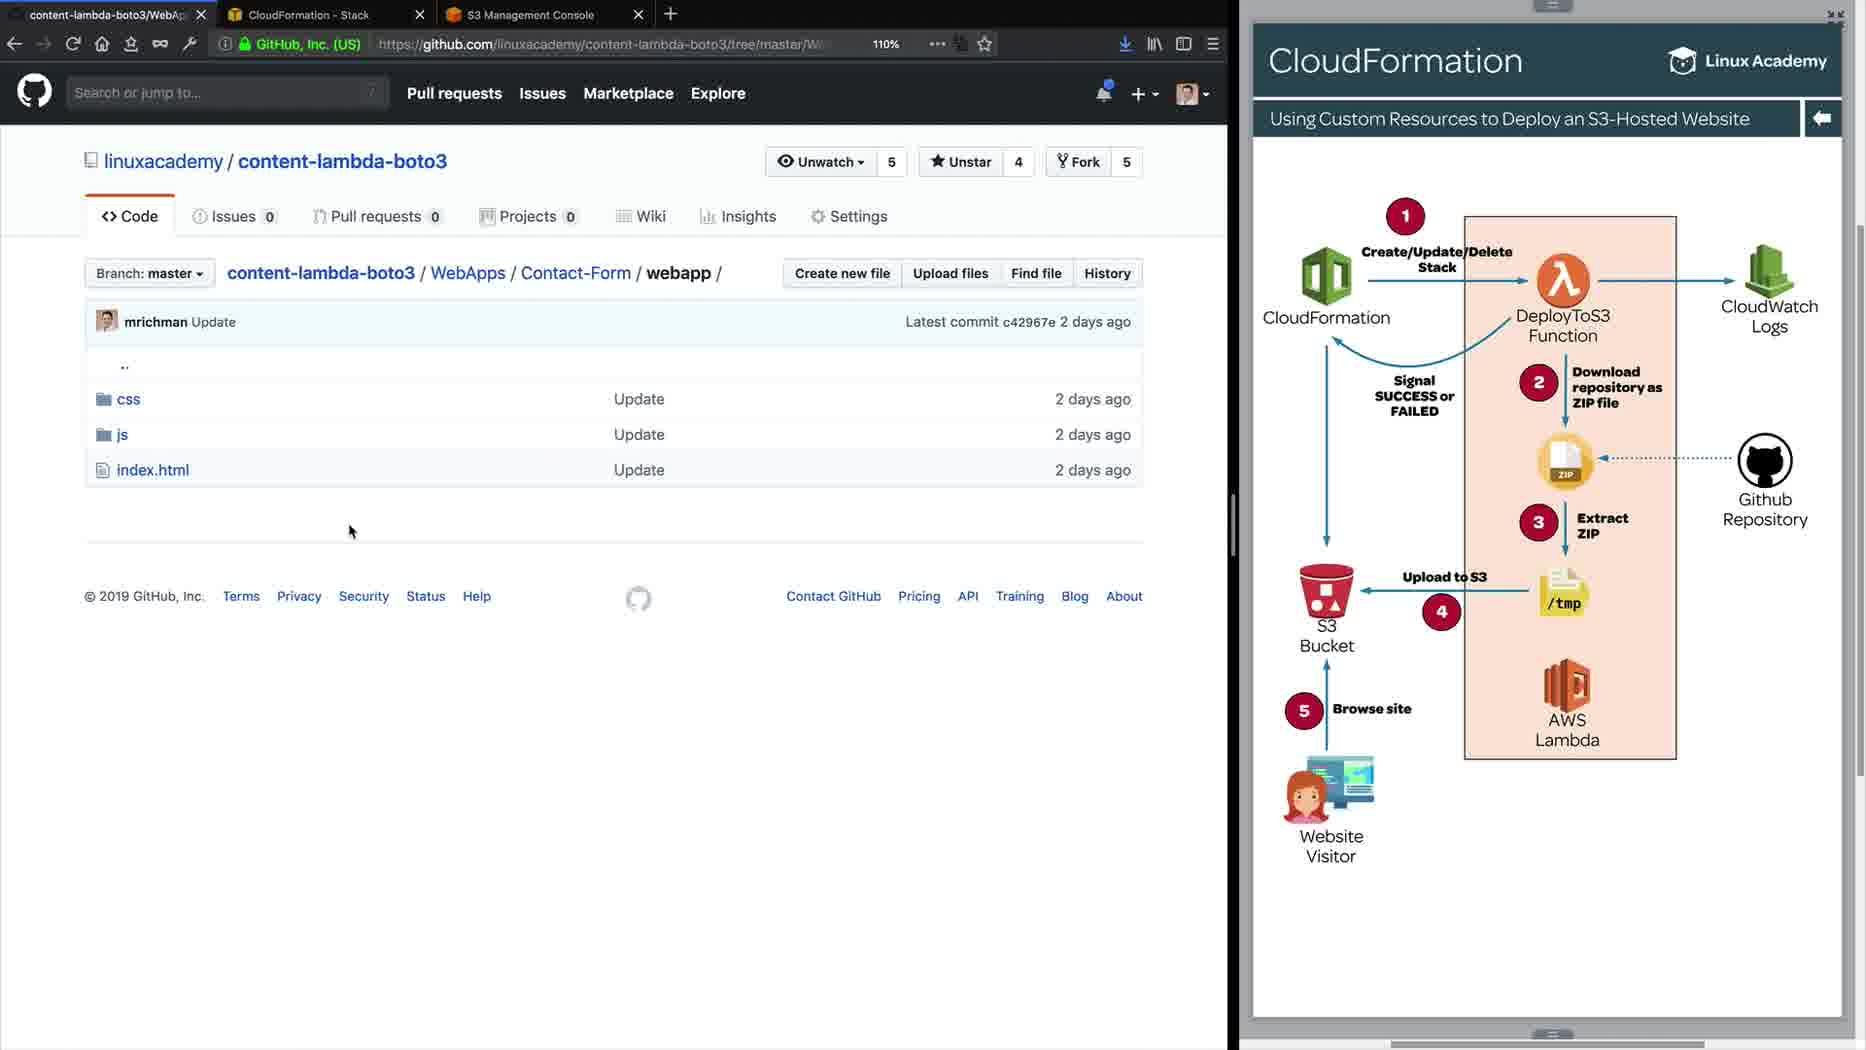Open the Insights tab
The width and height of the screenshot is (1866, 1050).
click(x=738, y=216)
